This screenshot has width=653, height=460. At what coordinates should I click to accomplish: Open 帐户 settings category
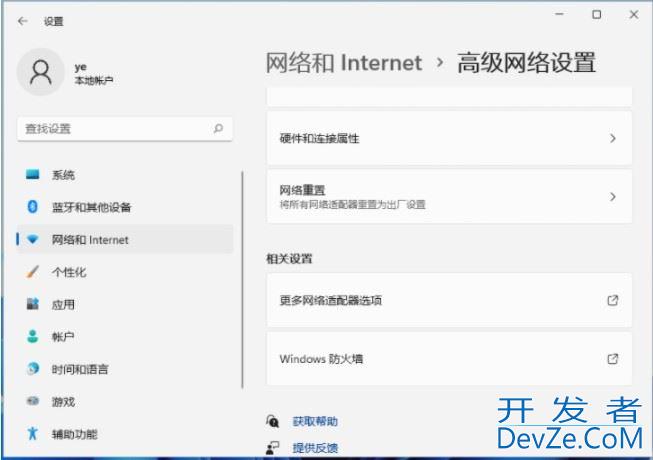point(125,336)
